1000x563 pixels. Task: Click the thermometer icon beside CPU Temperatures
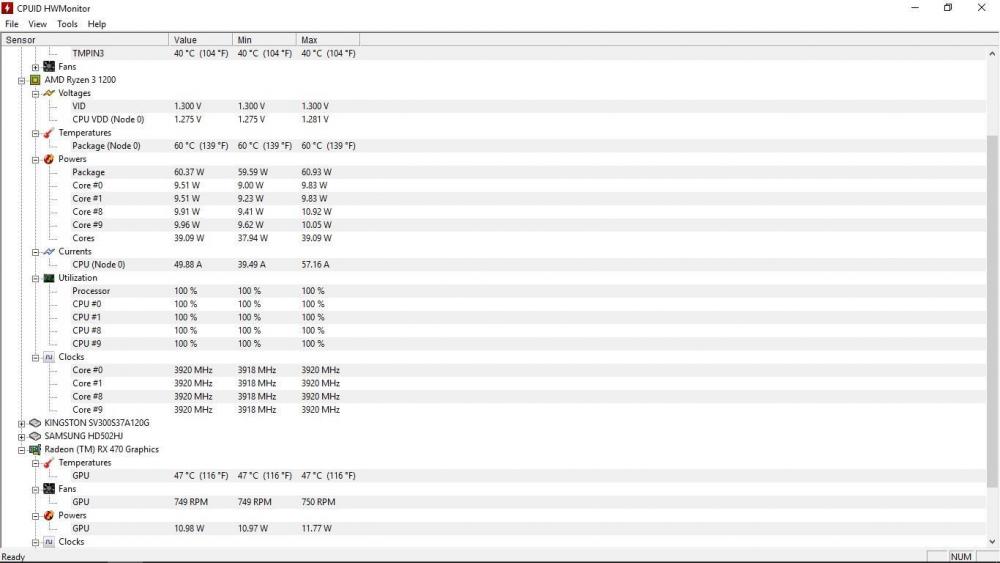(x=49, y=133)
